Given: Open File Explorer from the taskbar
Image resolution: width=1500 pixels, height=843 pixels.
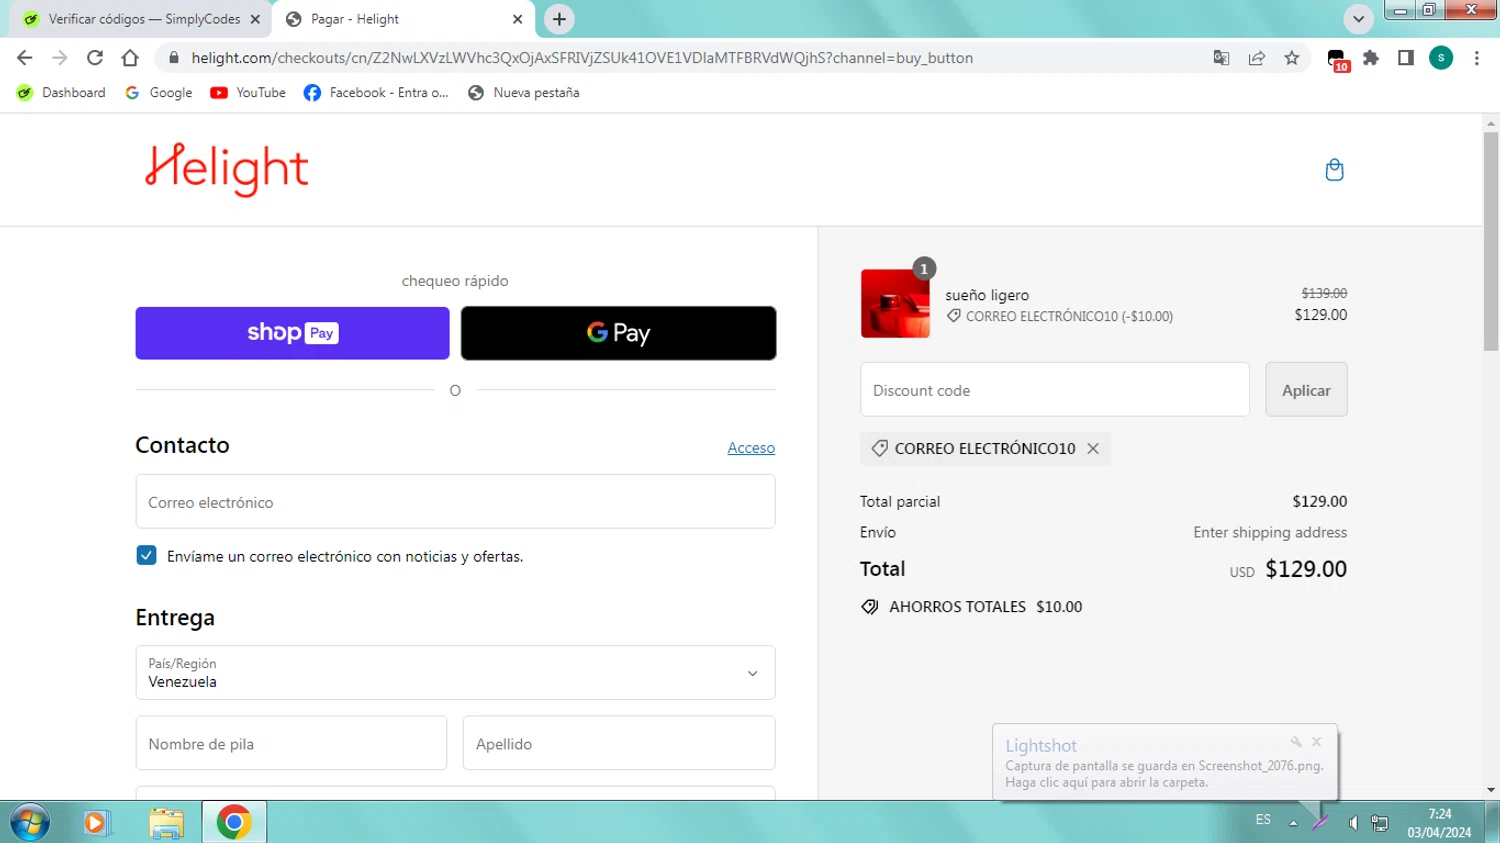Looking at the screenshot, I should pos(166,822).
